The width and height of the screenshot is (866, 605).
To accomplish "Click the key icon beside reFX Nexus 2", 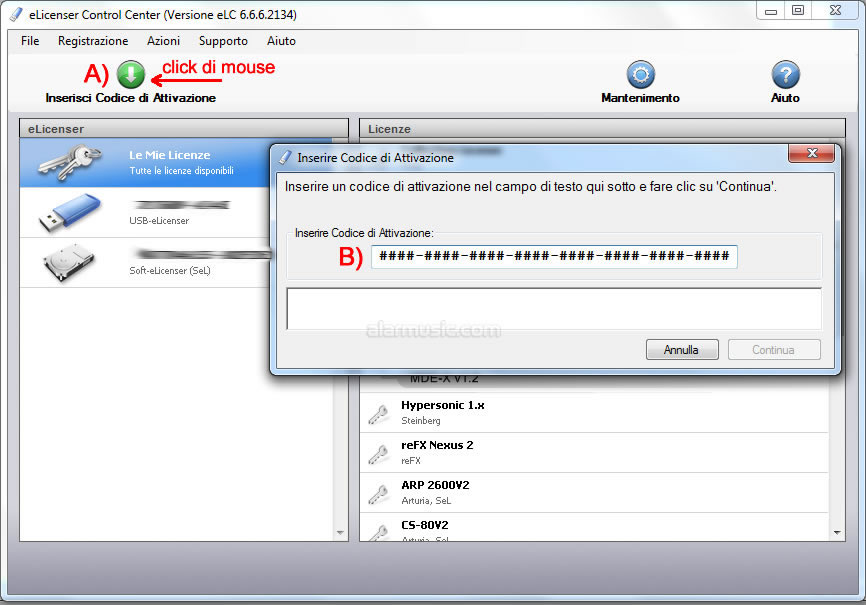I will 378,453.
